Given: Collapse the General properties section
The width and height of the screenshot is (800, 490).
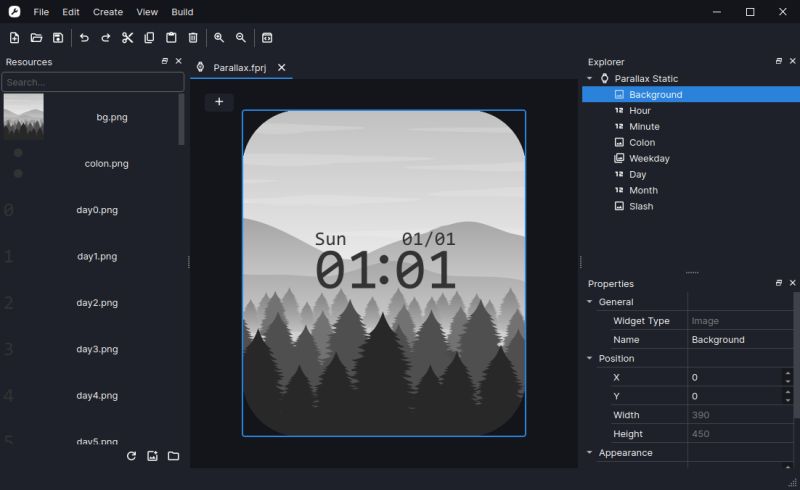Looking at the screenshot, I should [590, 302].
